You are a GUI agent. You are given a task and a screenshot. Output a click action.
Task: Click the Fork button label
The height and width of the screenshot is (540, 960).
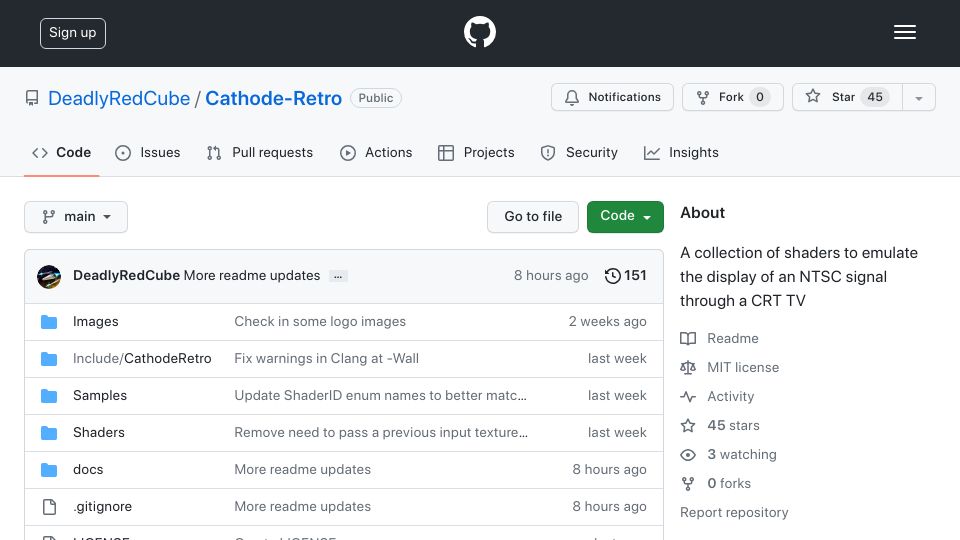click(731, 97)
